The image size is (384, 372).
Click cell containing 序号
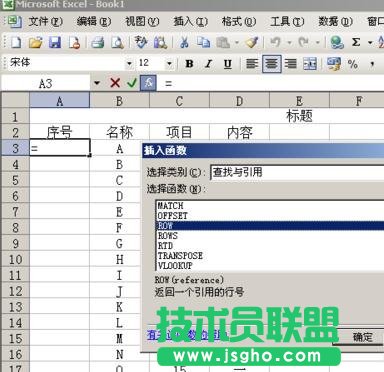(x=59, y=132)
